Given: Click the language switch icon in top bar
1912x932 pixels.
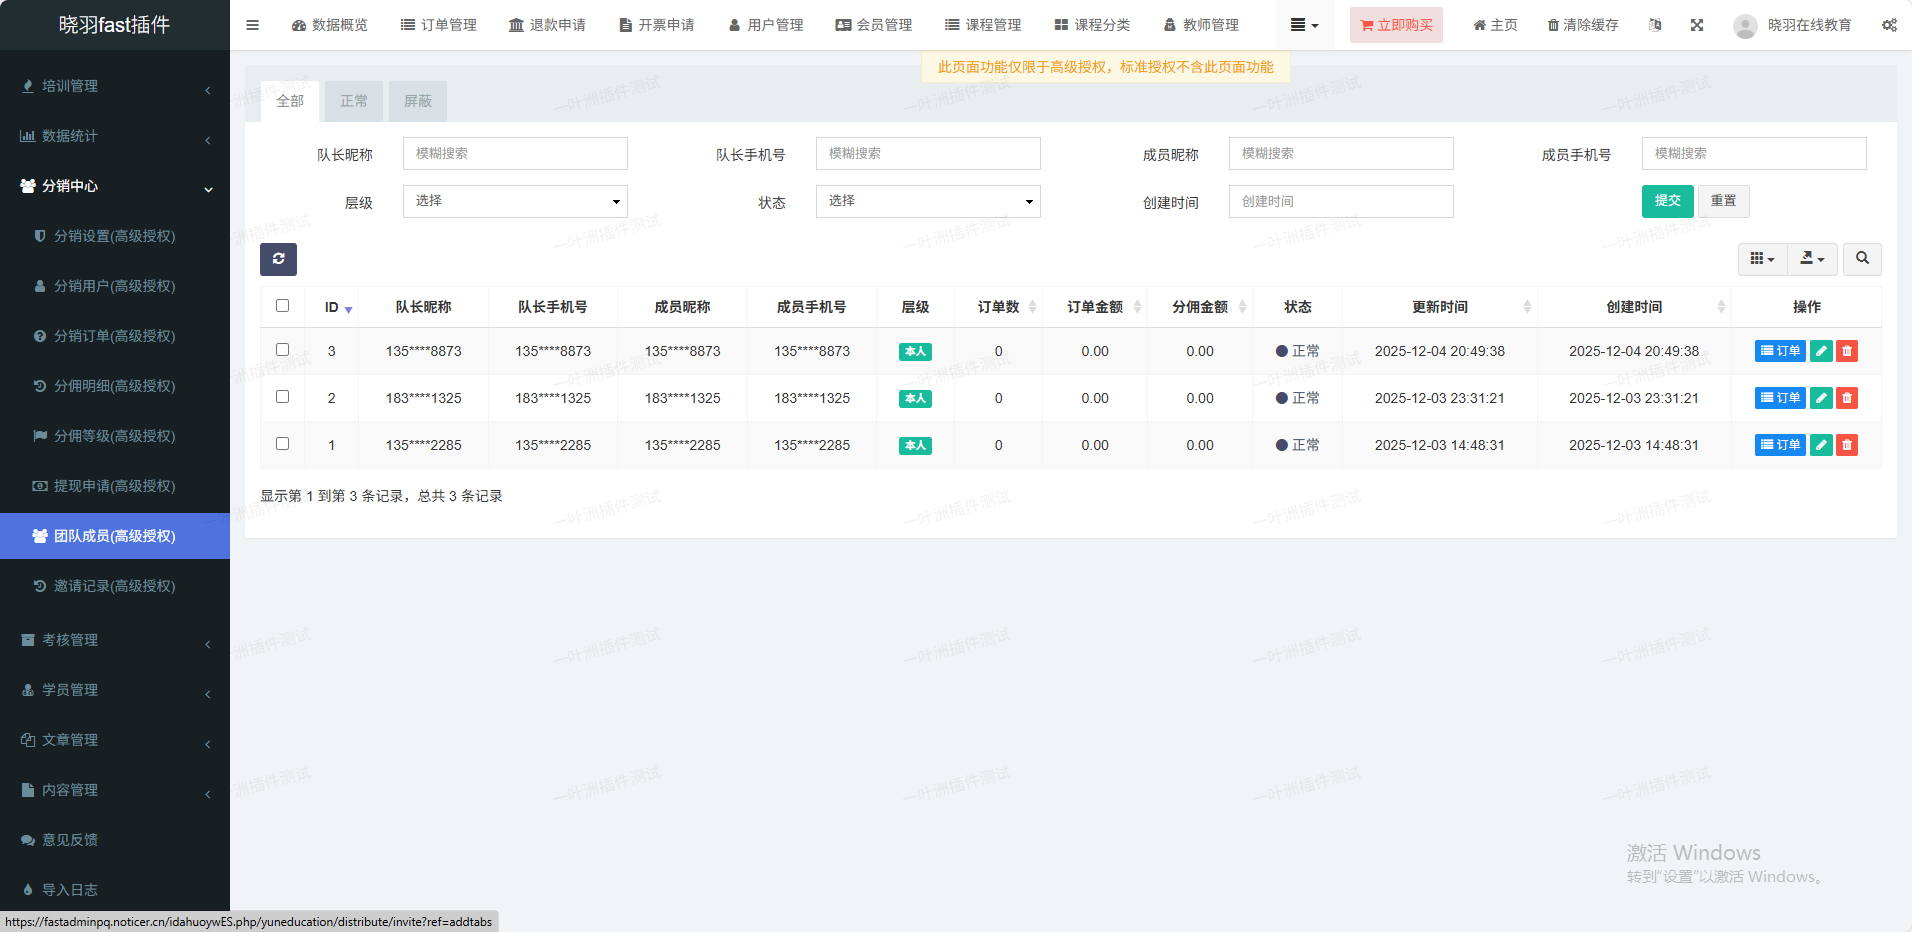Looking at the screenshot, I should coord(1655,25).
